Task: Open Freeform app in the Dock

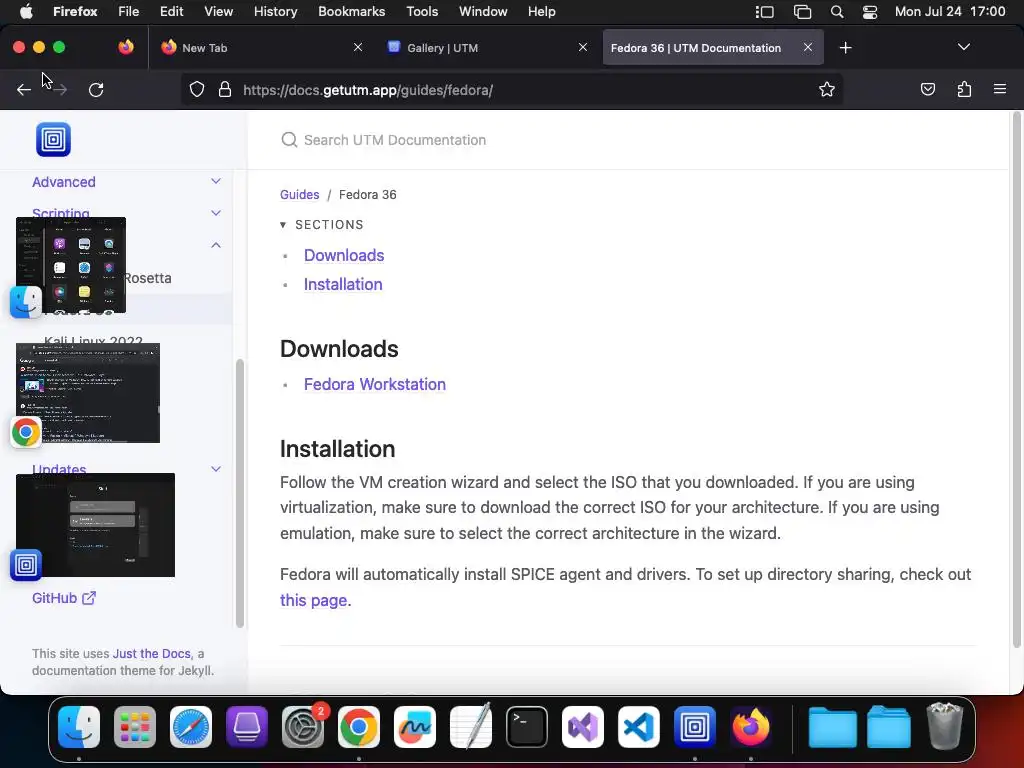Action: tap(415, 727)
